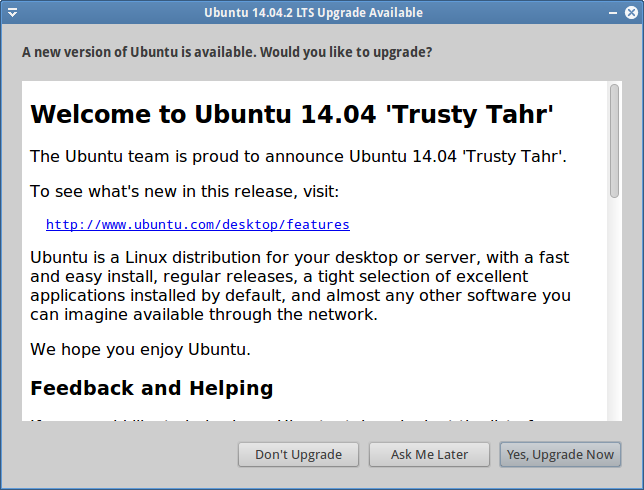
Task: Grab the release notes scrollbar thumb
Action: click(614, 140)
